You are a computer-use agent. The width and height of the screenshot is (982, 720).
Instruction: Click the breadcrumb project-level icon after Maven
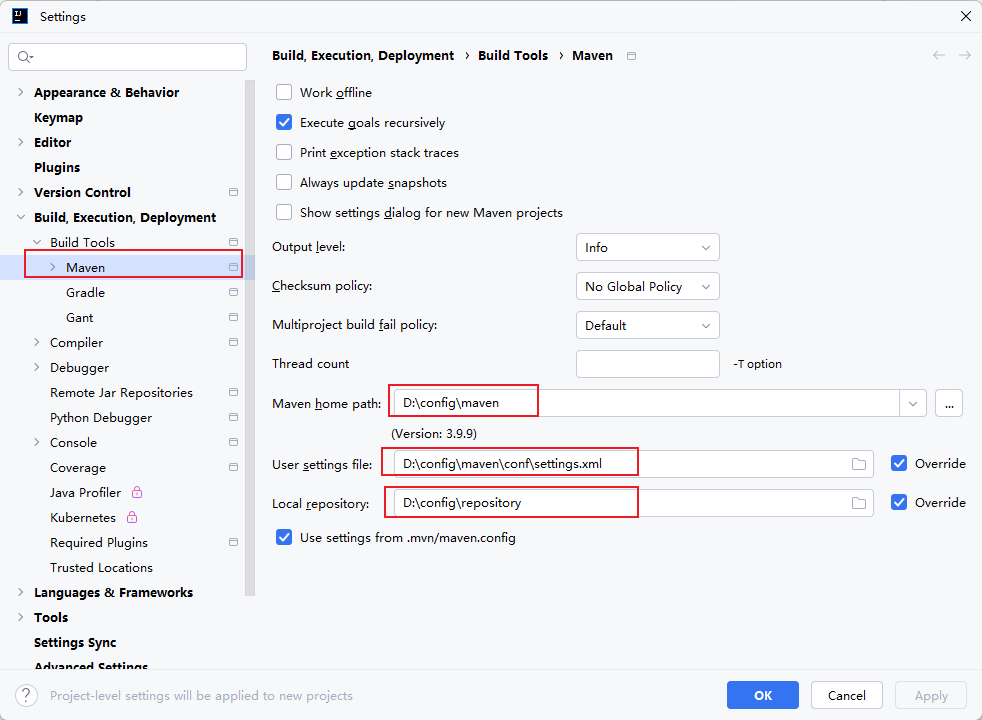(x=632, y=56)
